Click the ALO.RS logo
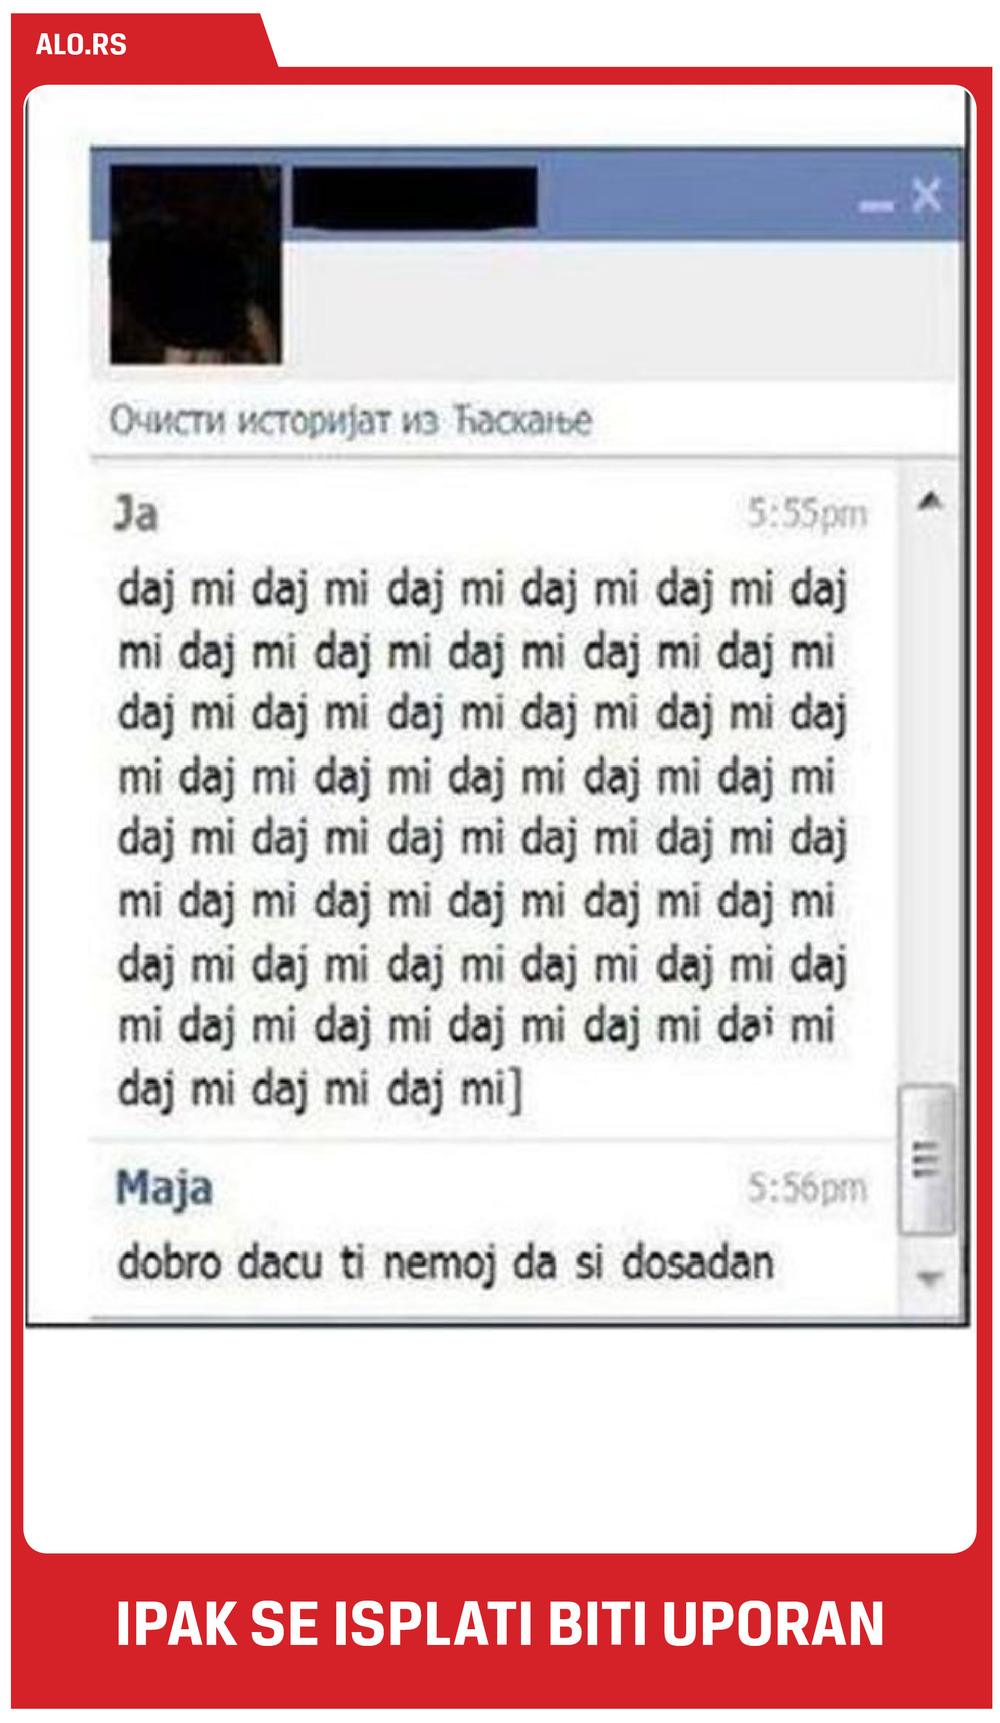Screen dimensions: 1000x1723 (81, 45)
